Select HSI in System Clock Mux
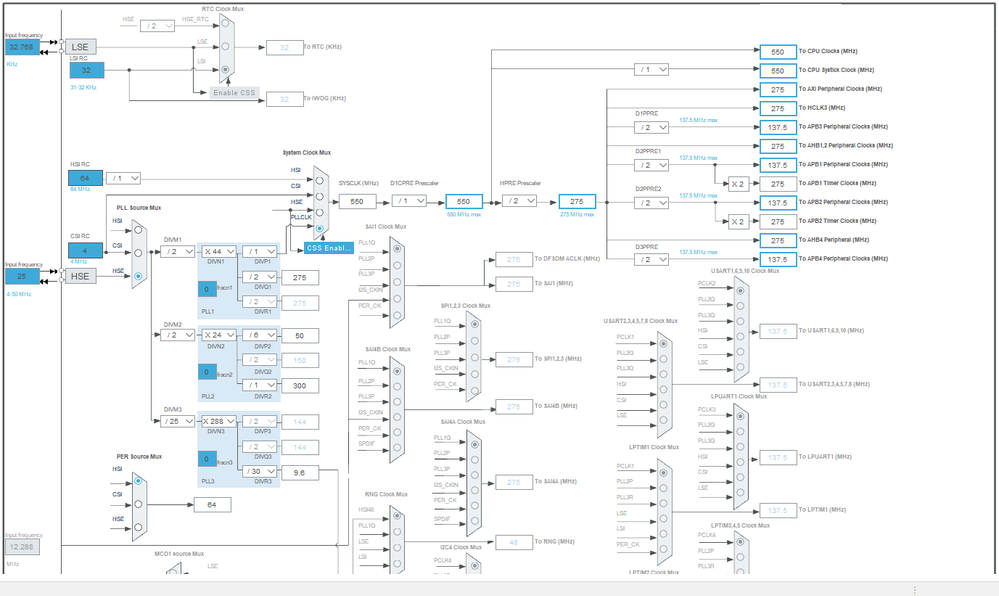 click(320, 180)
